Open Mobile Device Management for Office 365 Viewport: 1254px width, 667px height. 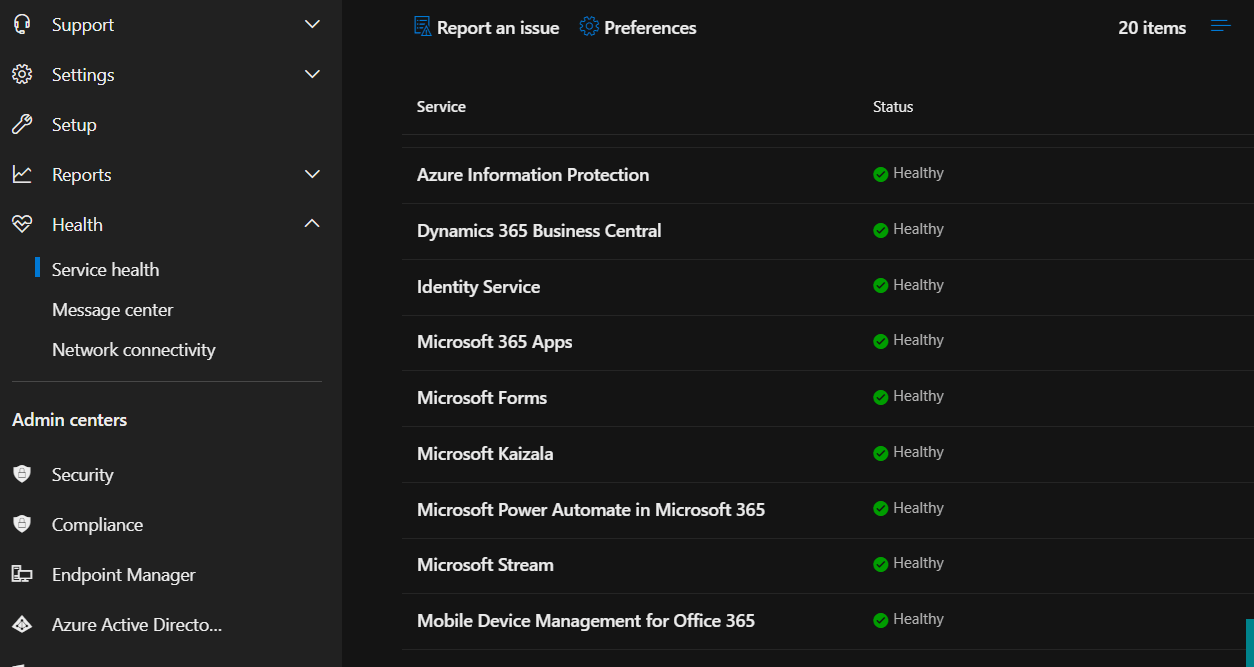click(586, 621)
